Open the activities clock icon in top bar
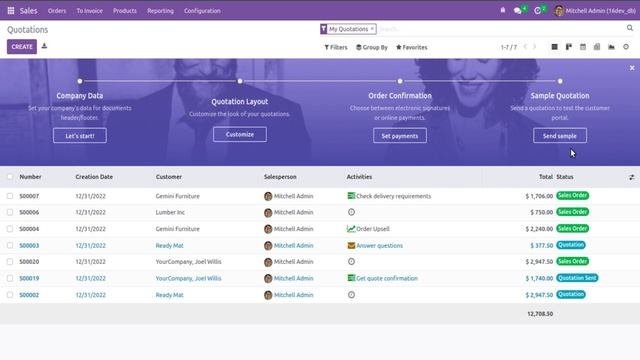The width and height of the screenshot is (640, 360). (538, 11)
